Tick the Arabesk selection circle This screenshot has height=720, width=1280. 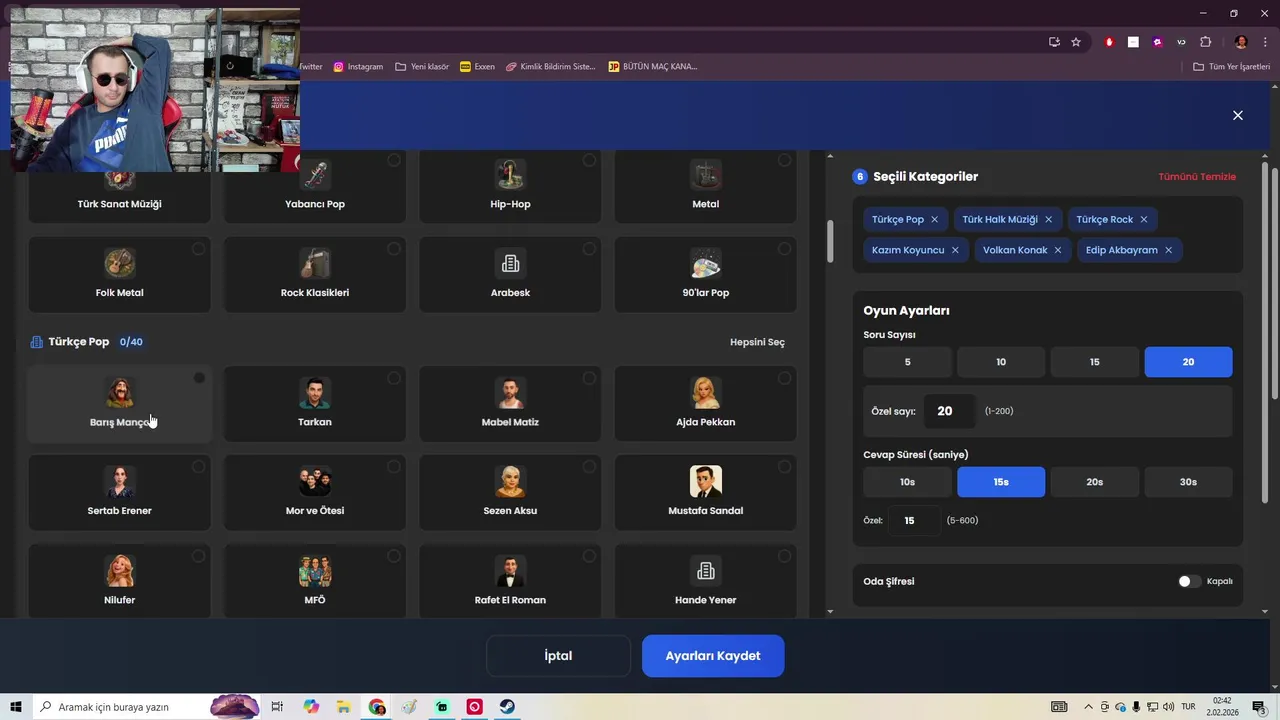[x=589, y=249]
